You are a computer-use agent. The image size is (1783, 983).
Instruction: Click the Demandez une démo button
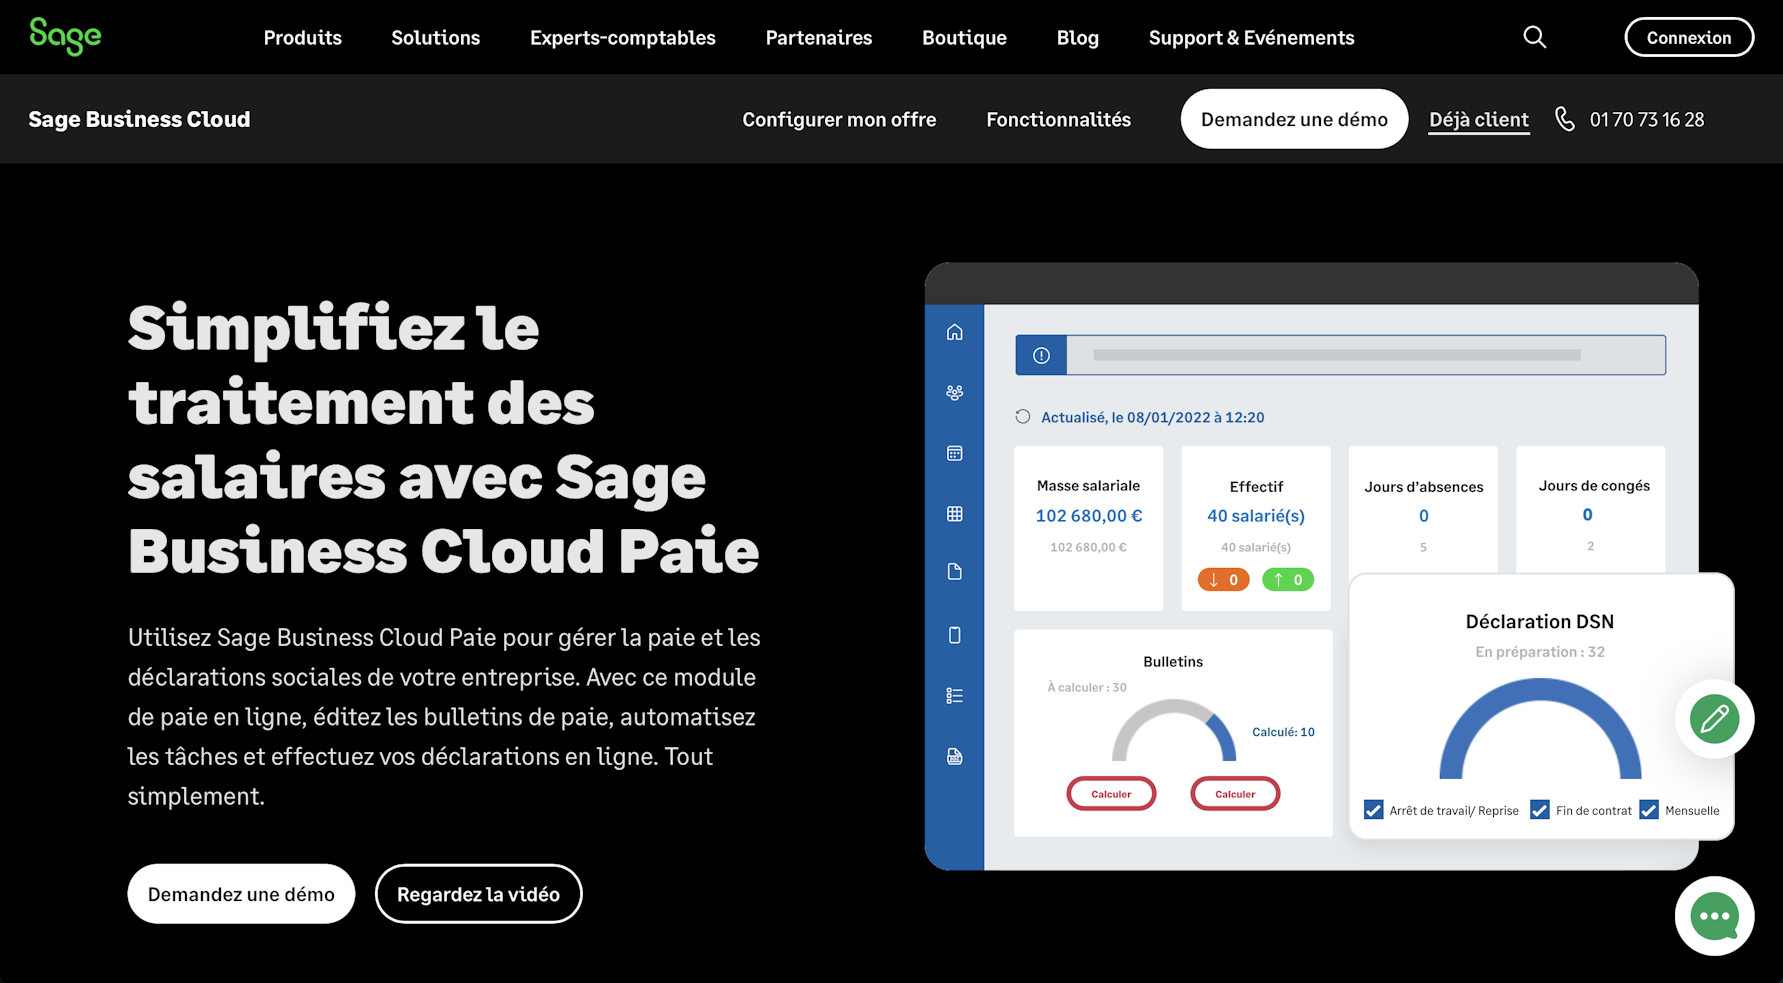(x=1294, y=119)
